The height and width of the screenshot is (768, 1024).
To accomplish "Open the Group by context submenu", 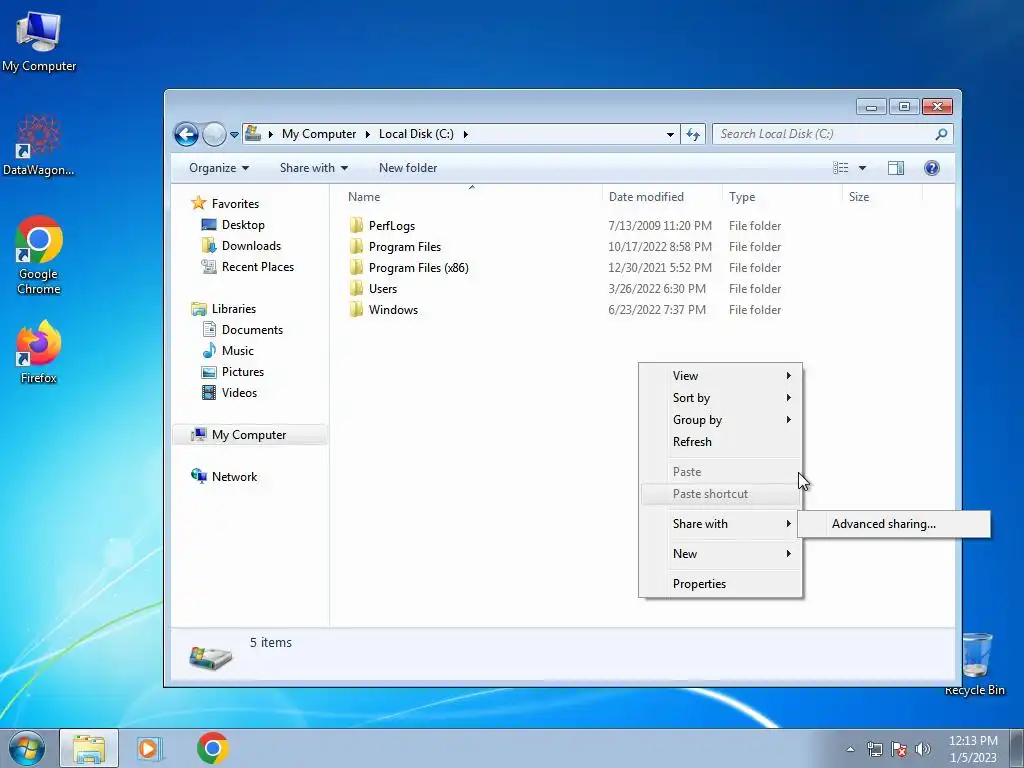I will [x=720, y=420].
